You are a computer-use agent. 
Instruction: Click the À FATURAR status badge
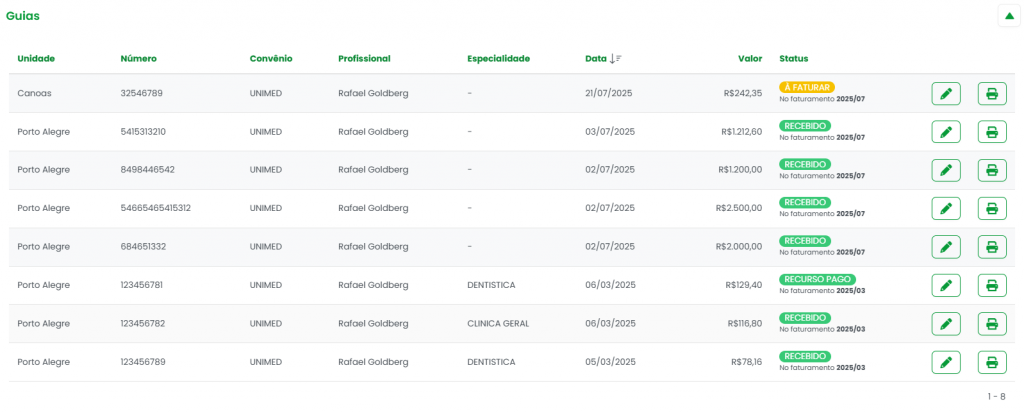pyautogui.click(x=806, y=87)
